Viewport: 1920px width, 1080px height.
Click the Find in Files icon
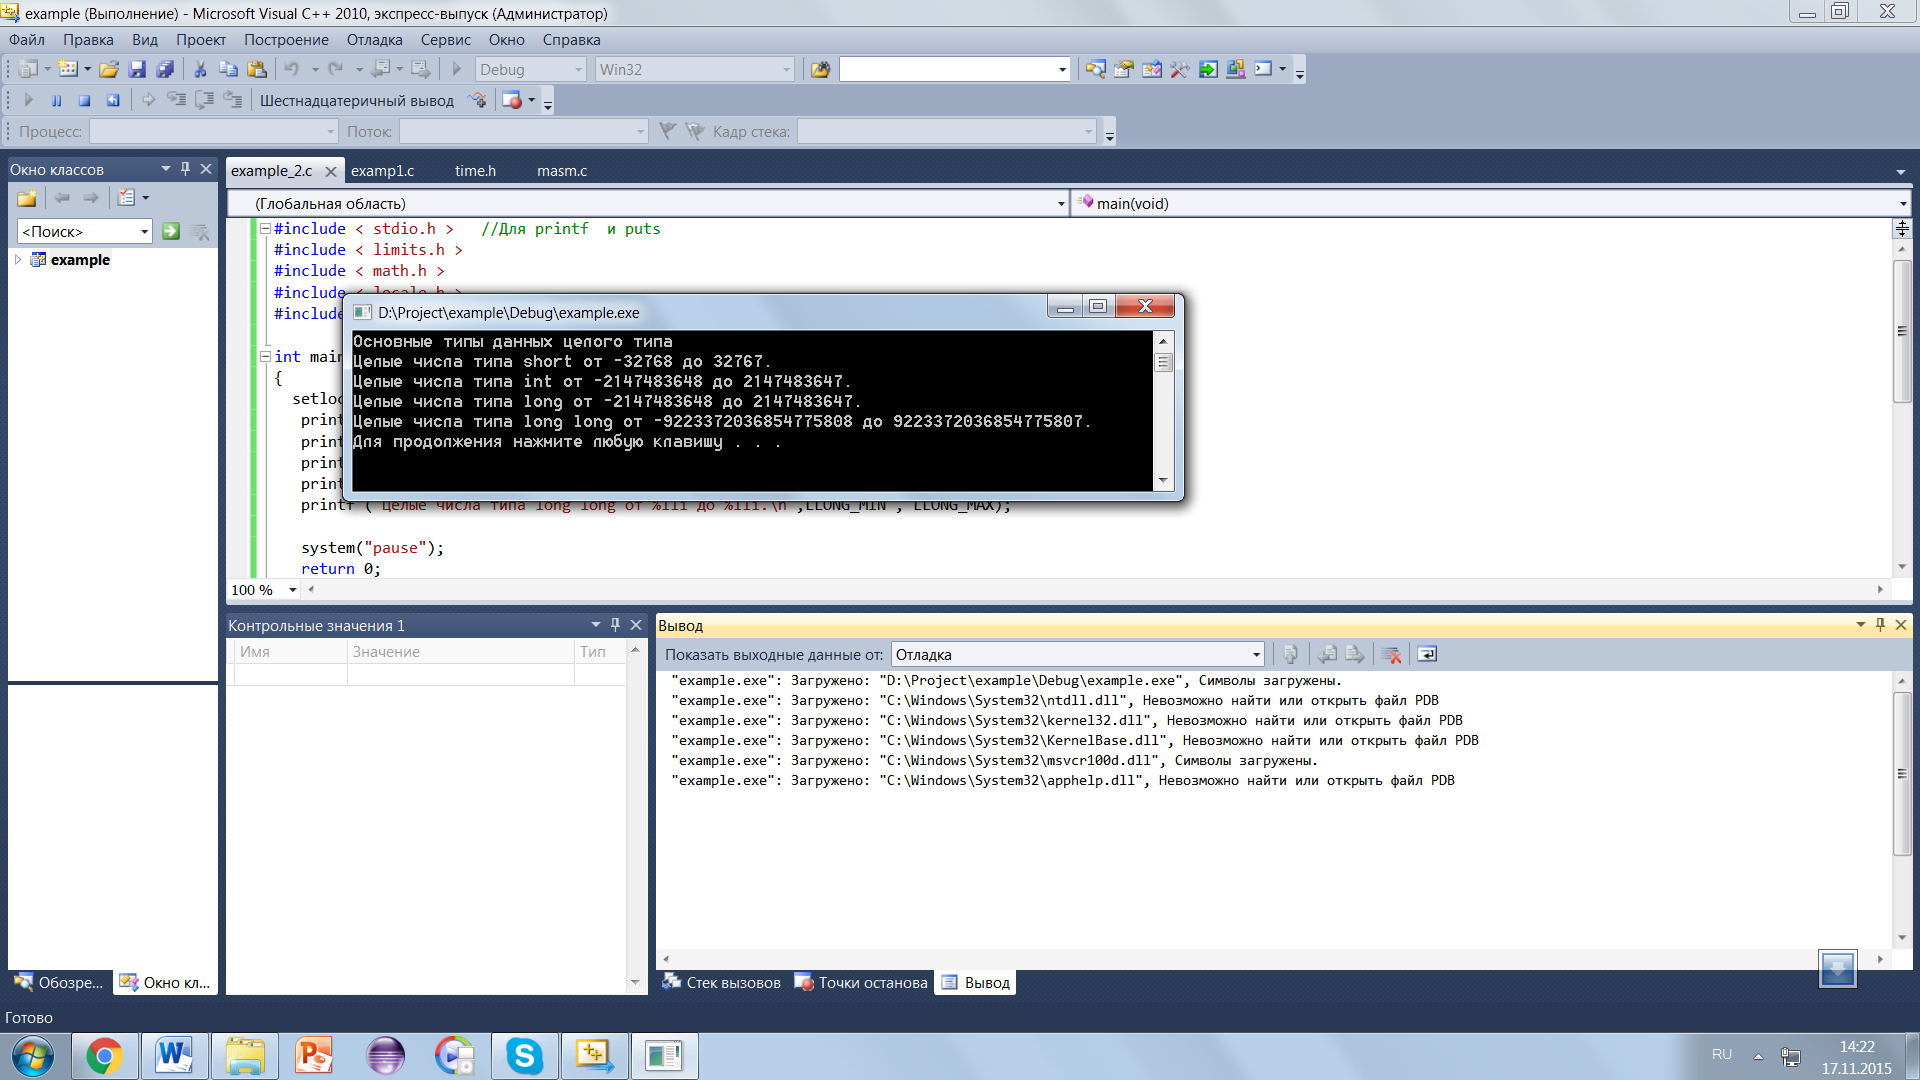click(x=821, y=69)
